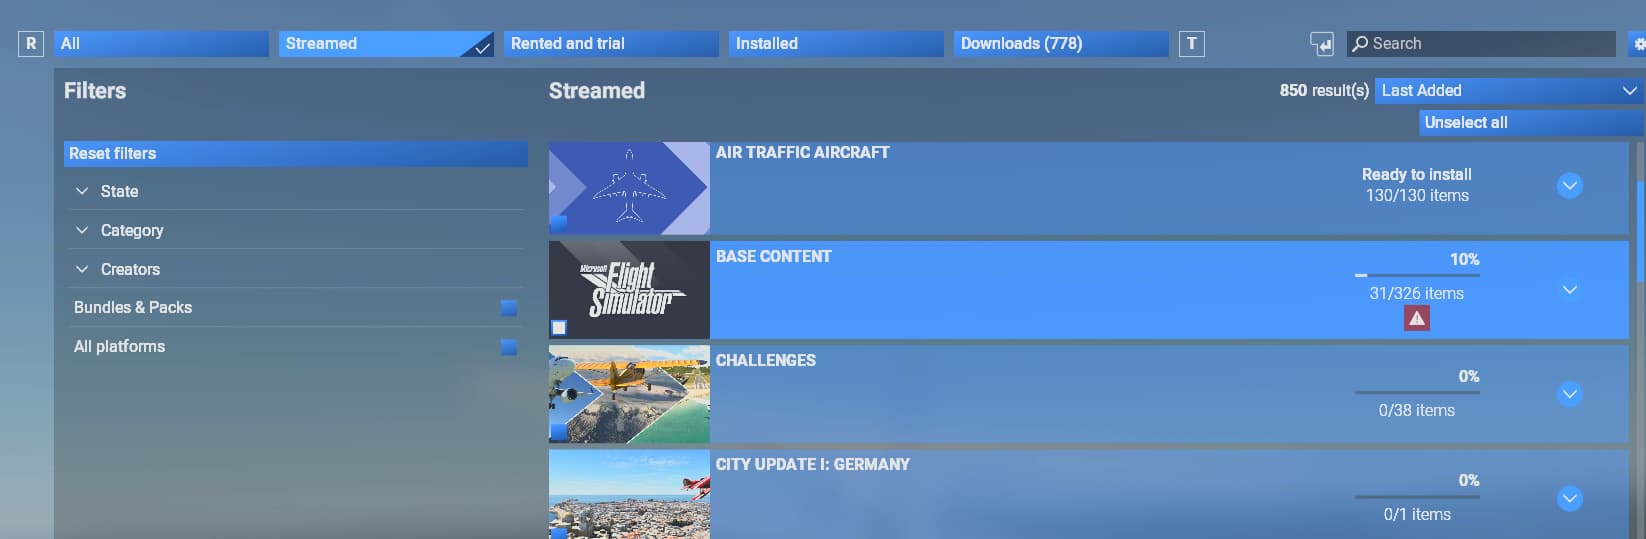Toggle the Bundles & Packs checkbox
Viewport: 1646px width, 539px height.
(509, 308)
